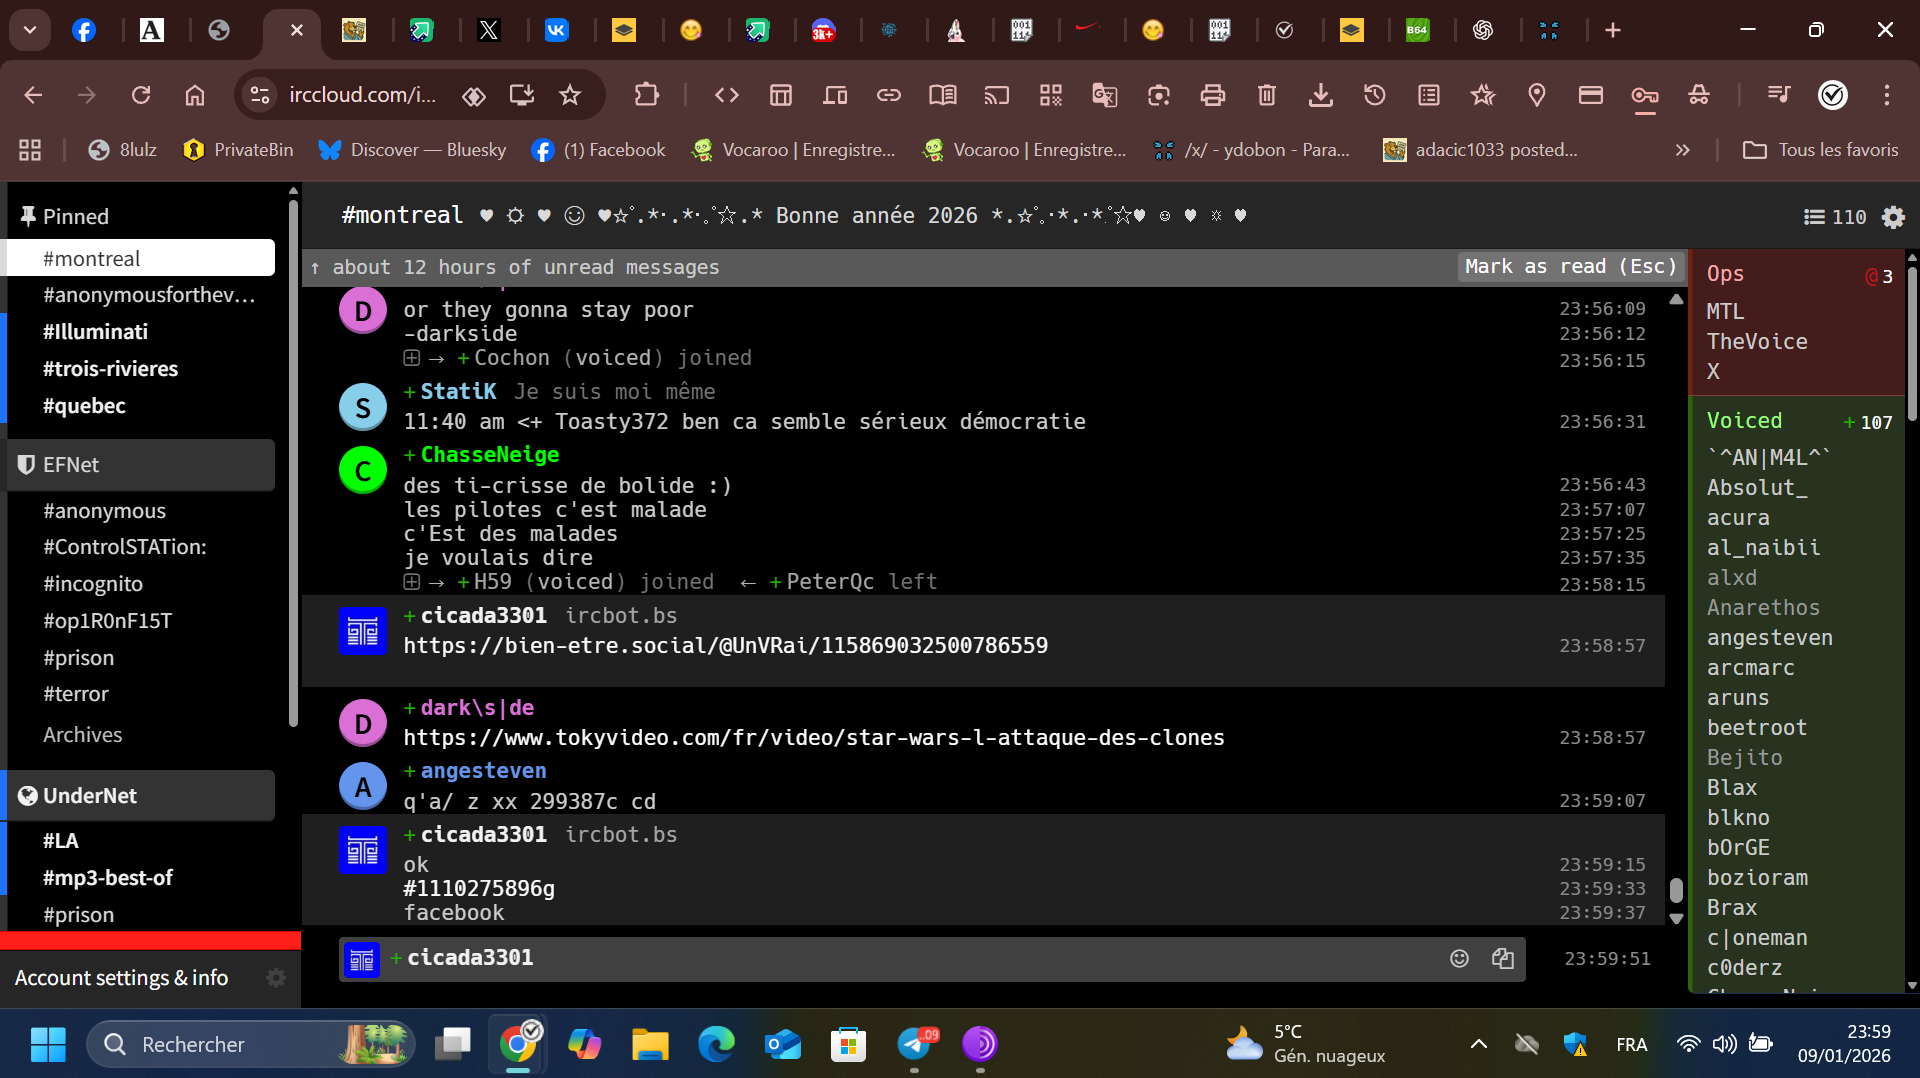The image size is (1920, 1078).
Task: Show hidden system tray icons
Action: [x=1478, y=1044]
